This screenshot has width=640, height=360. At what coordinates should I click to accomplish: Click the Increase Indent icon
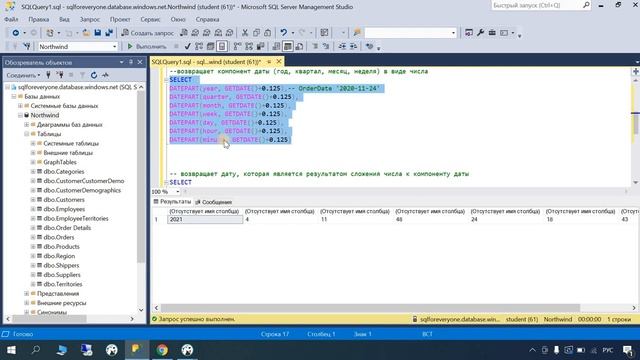point(353,47)
